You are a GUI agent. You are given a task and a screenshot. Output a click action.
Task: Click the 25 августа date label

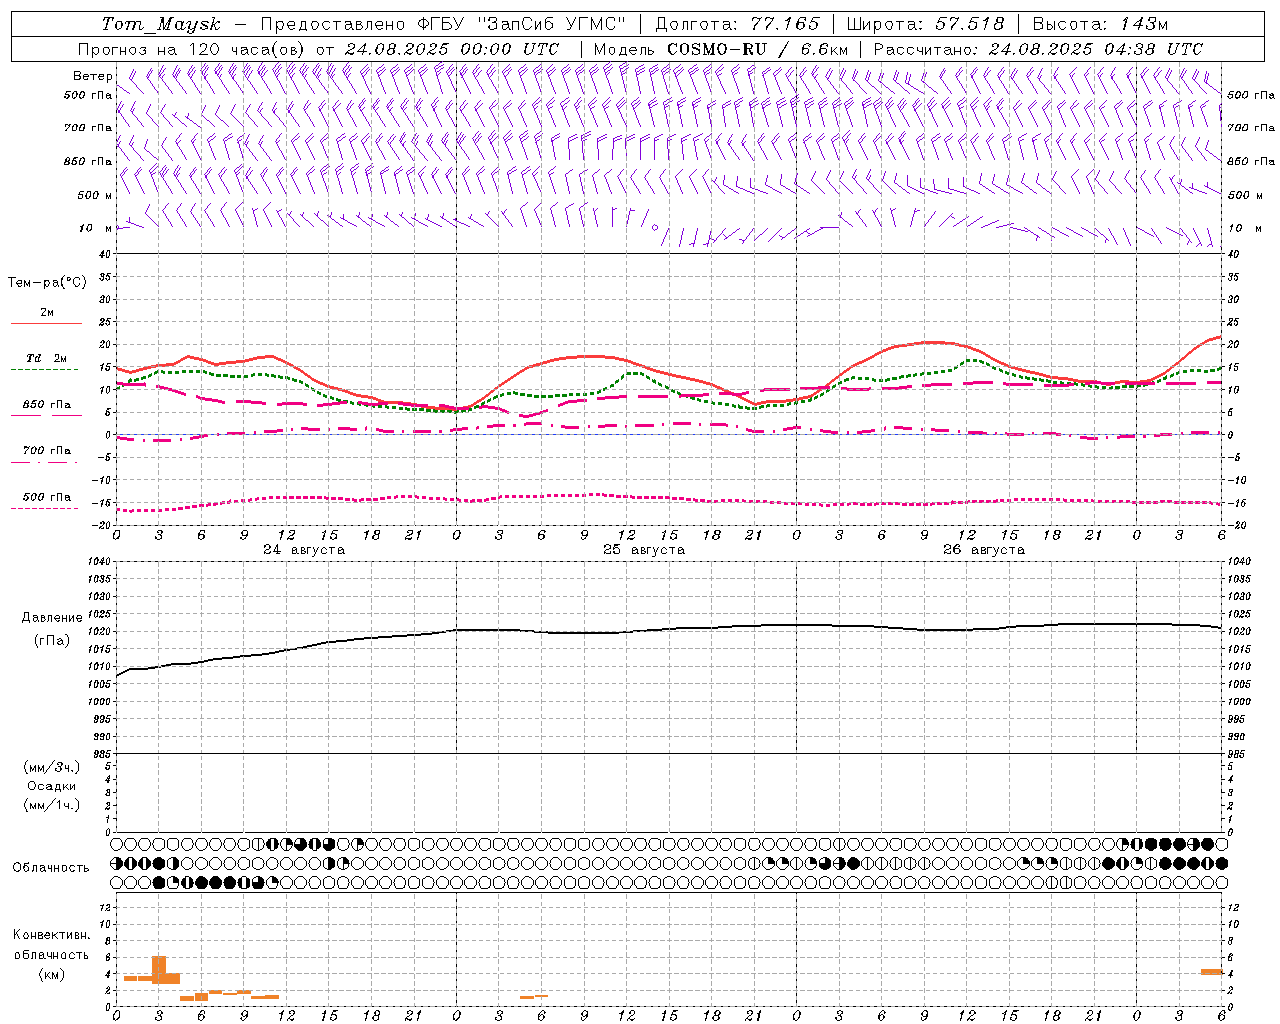[644, 550]
